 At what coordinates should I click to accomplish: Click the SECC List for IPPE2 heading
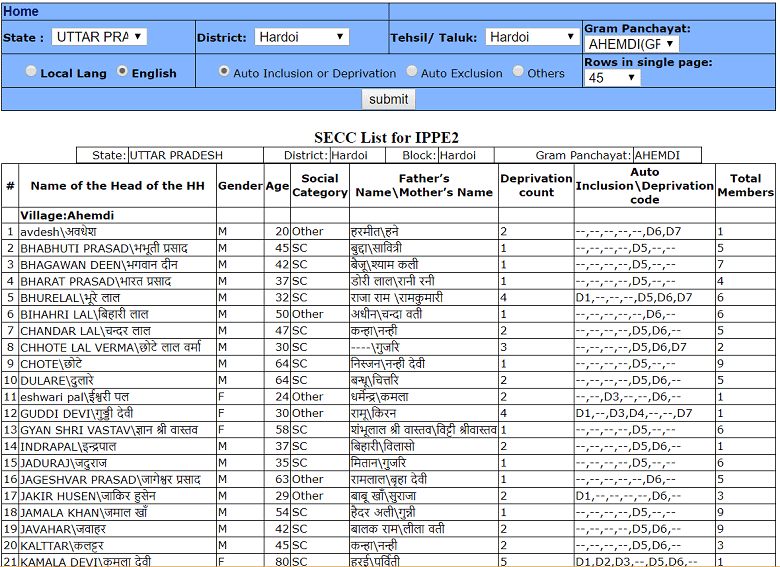coord(387,137)
